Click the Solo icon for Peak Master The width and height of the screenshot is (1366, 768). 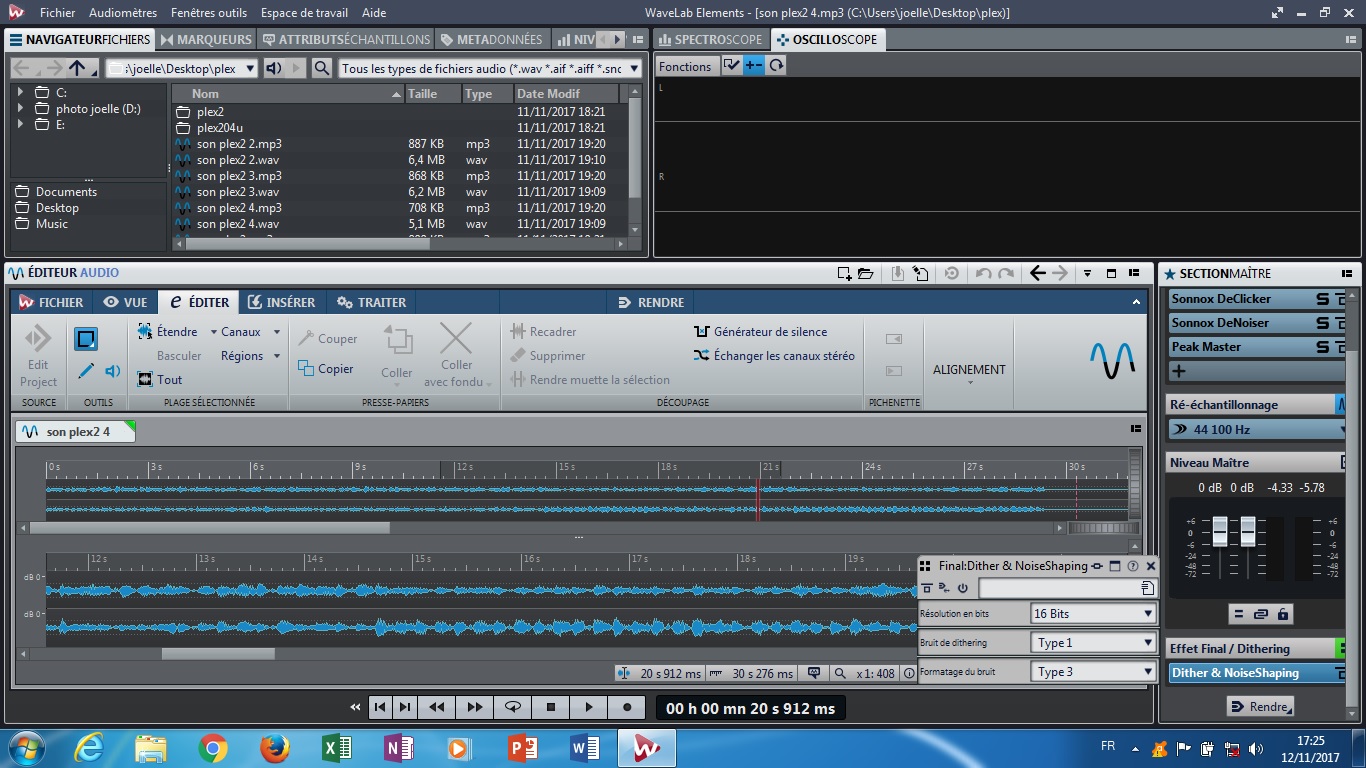(1323, 347)
